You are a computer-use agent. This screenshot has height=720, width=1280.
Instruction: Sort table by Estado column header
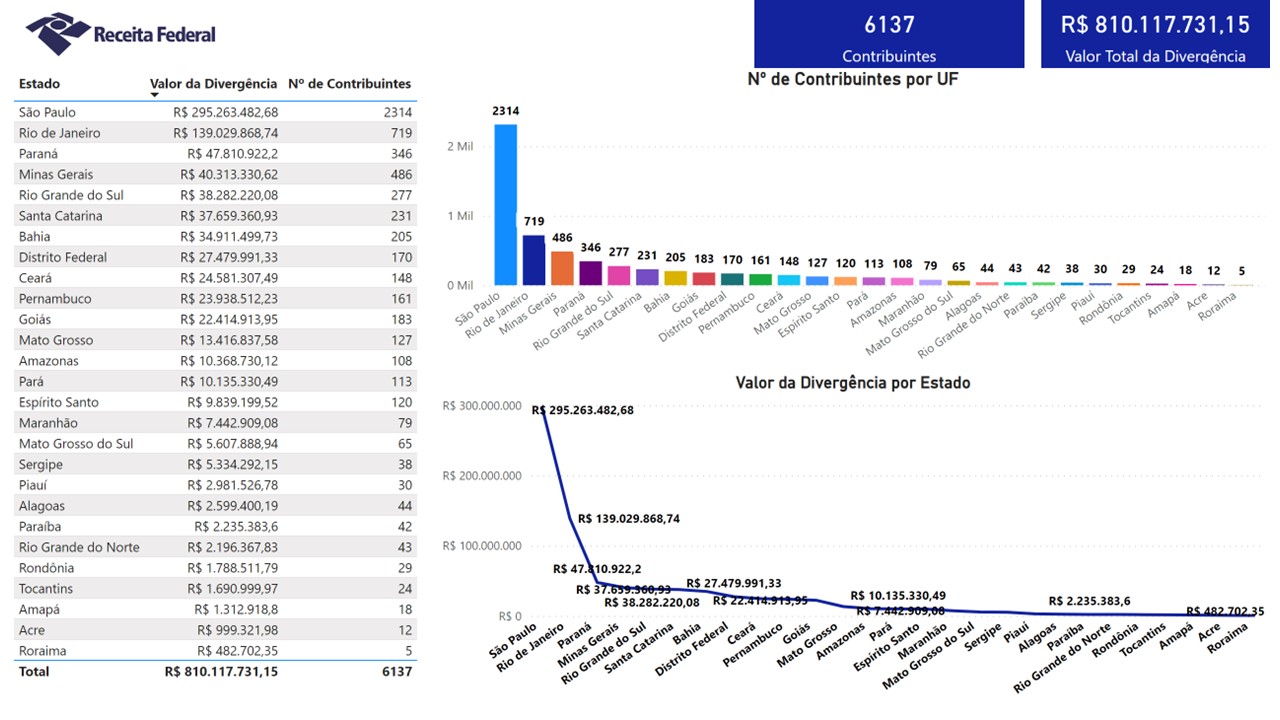pos(39,84)
